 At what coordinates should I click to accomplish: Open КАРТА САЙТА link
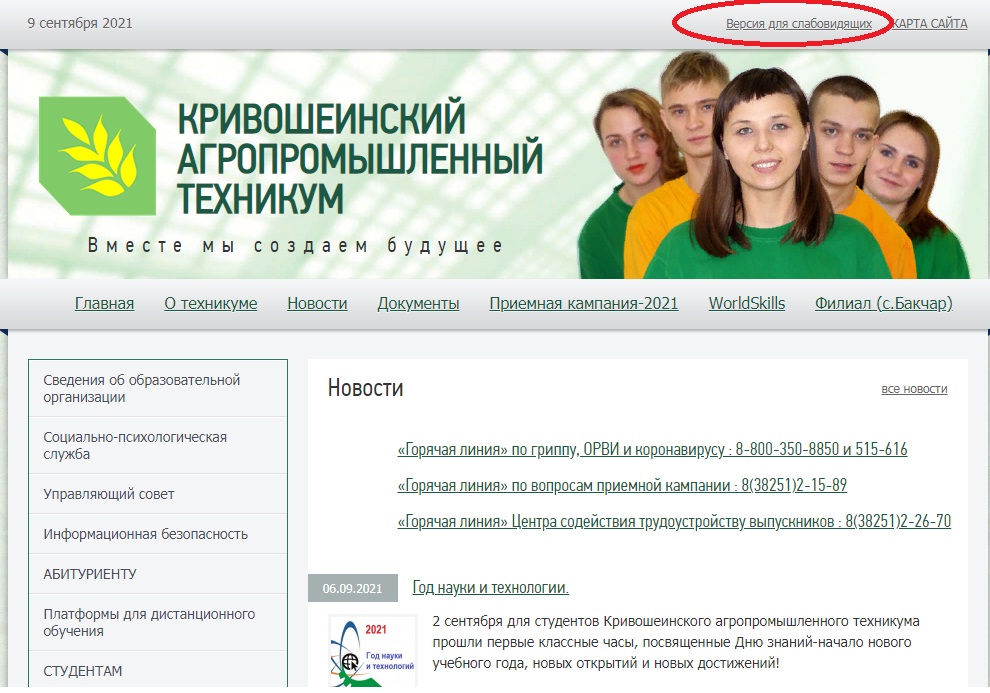pyautogui.click(x=929, y=23)
